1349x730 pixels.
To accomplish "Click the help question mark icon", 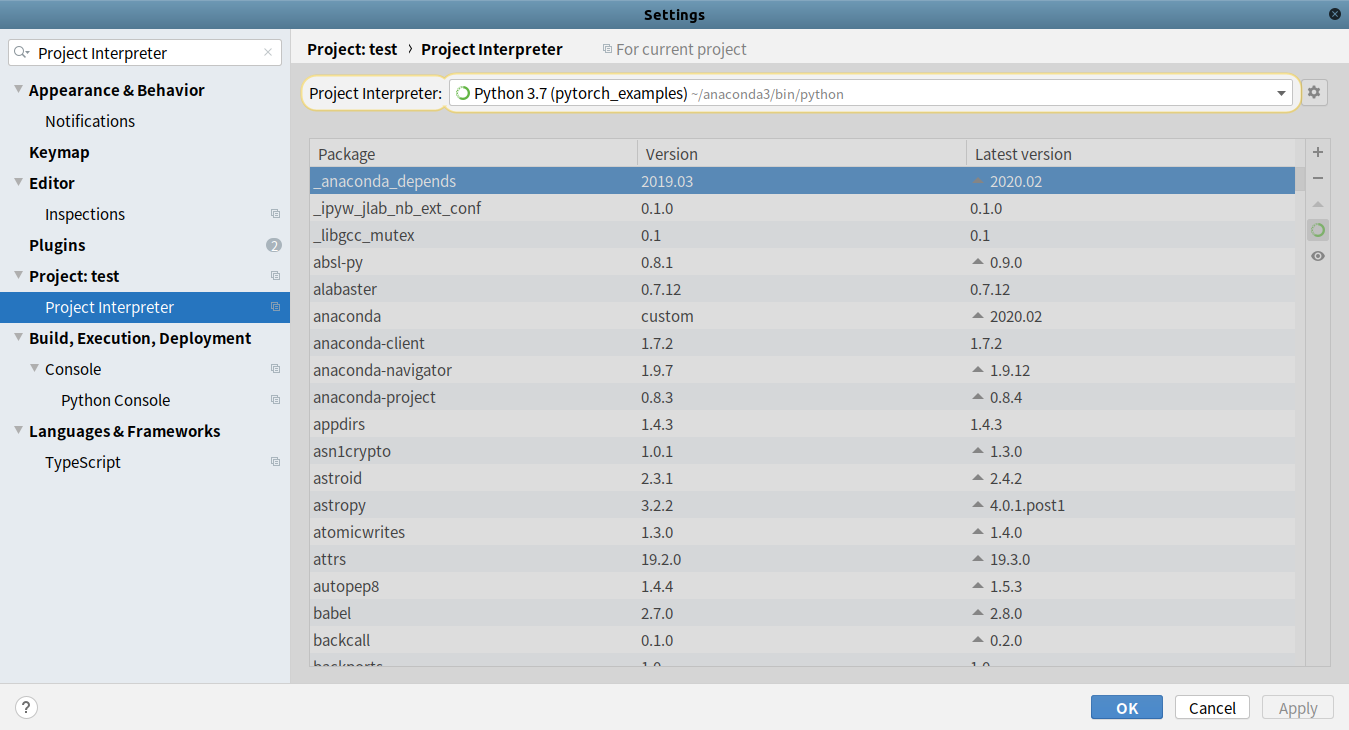I will point(26,708).
